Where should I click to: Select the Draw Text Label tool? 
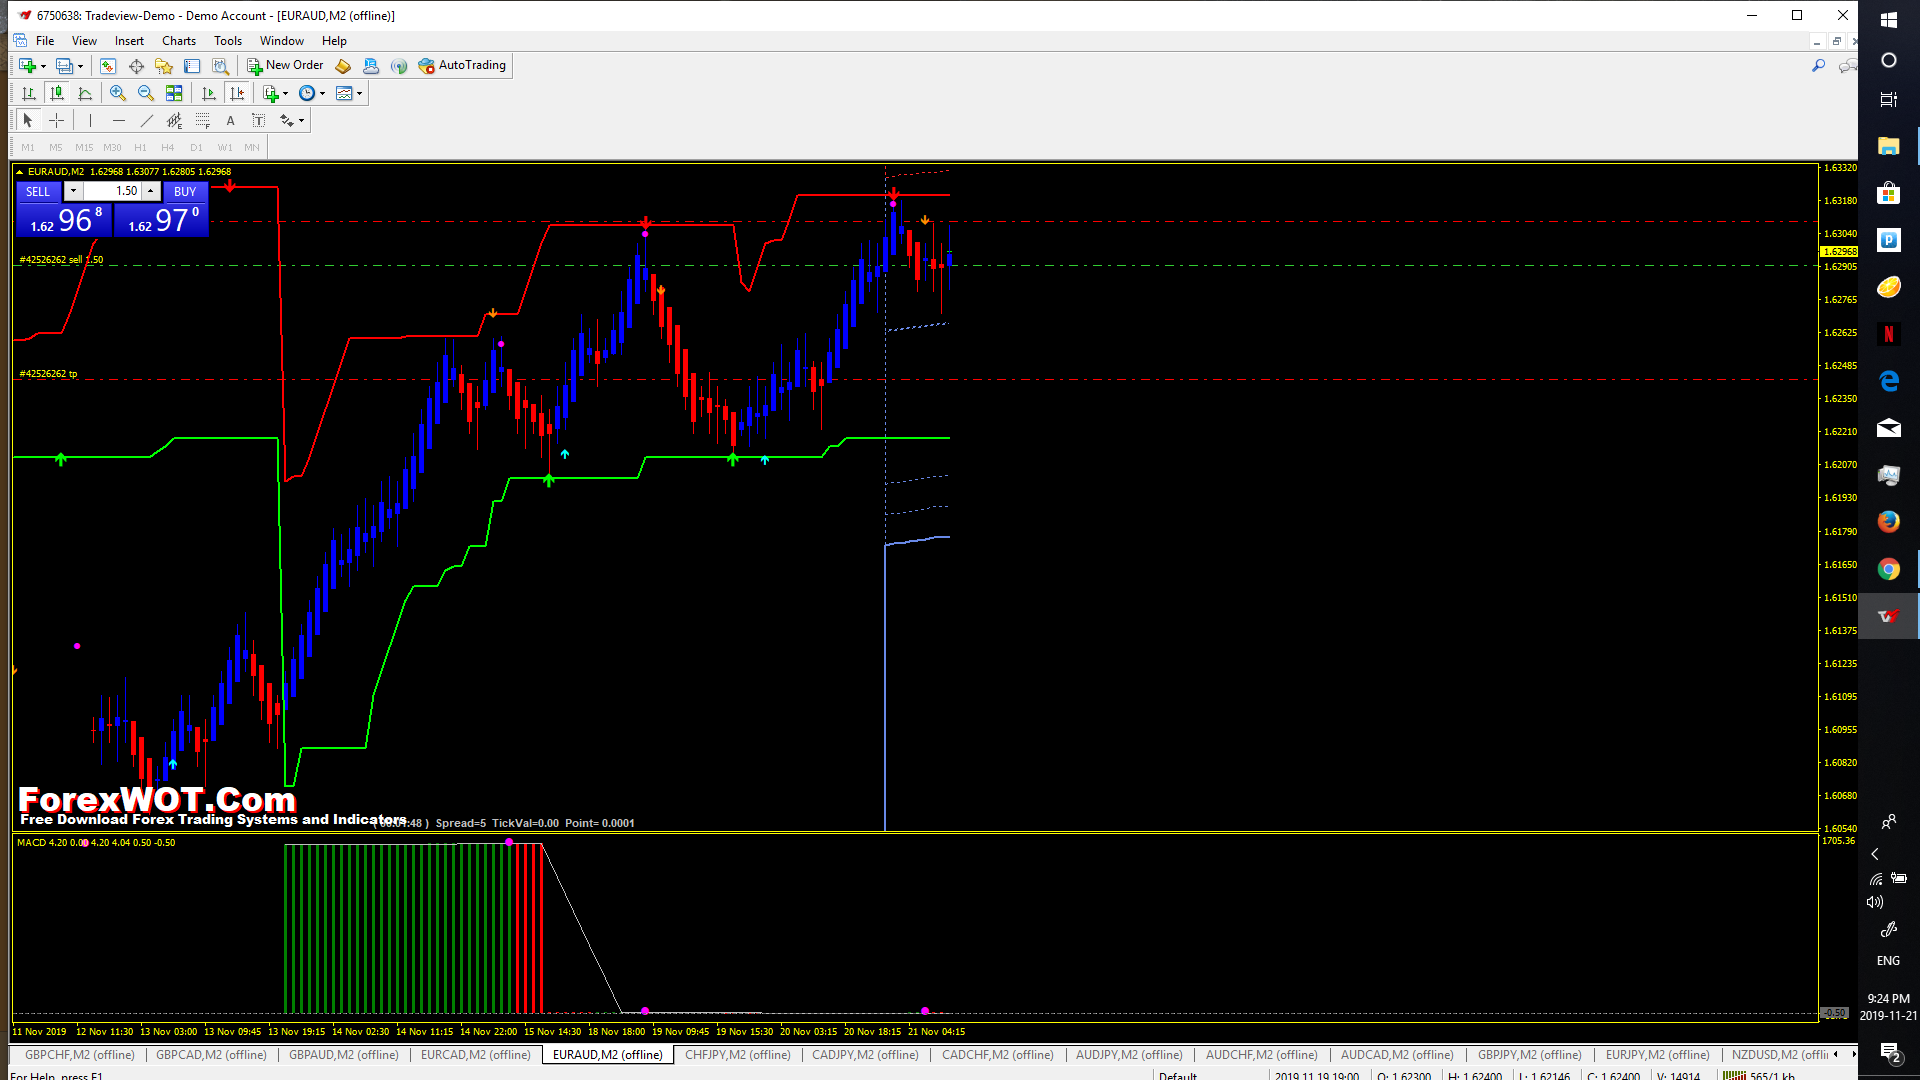258,120
